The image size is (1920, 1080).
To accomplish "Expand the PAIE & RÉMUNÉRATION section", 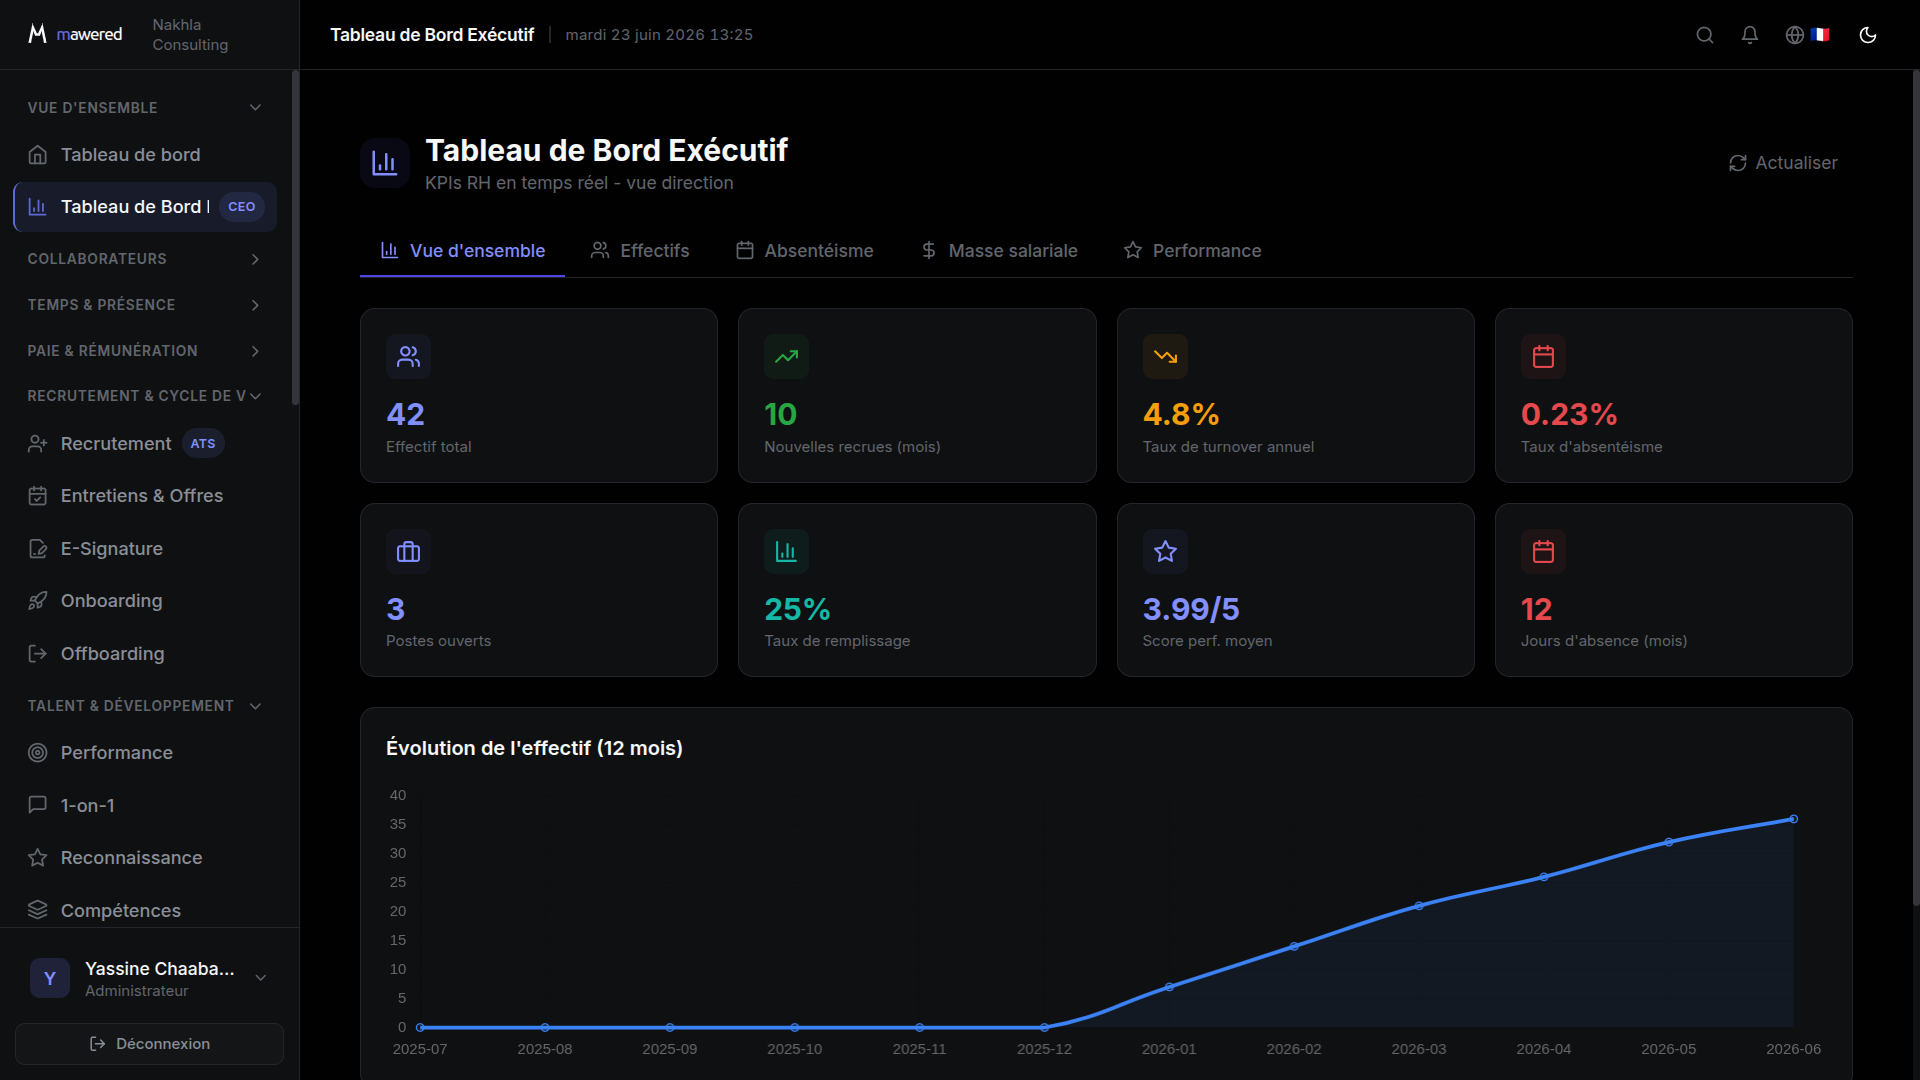I will tap(255, 351).
